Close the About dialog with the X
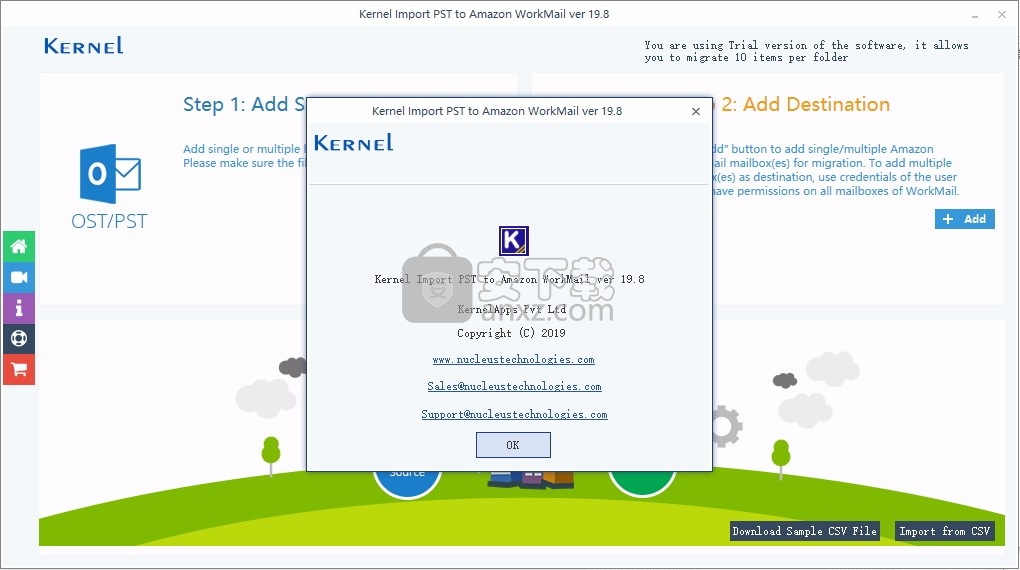The width and height of the screenshot is (1020, 570). click(695, 111)
